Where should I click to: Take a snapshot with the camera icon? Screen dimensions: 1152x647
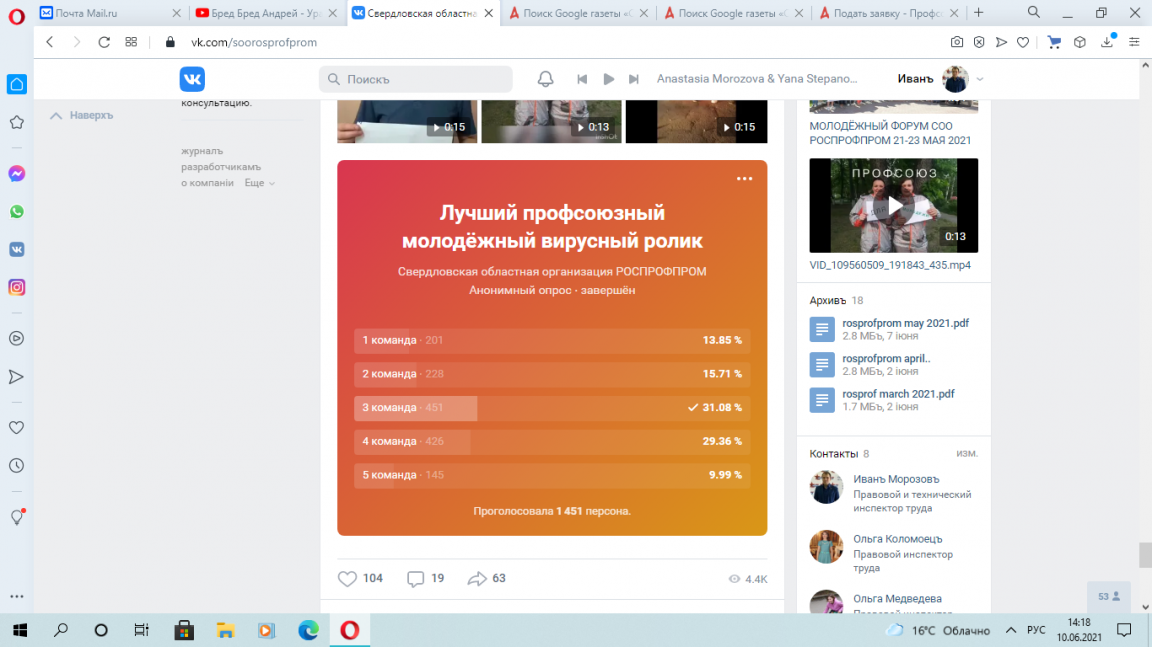pyautogui.click(x=956, y=43)
